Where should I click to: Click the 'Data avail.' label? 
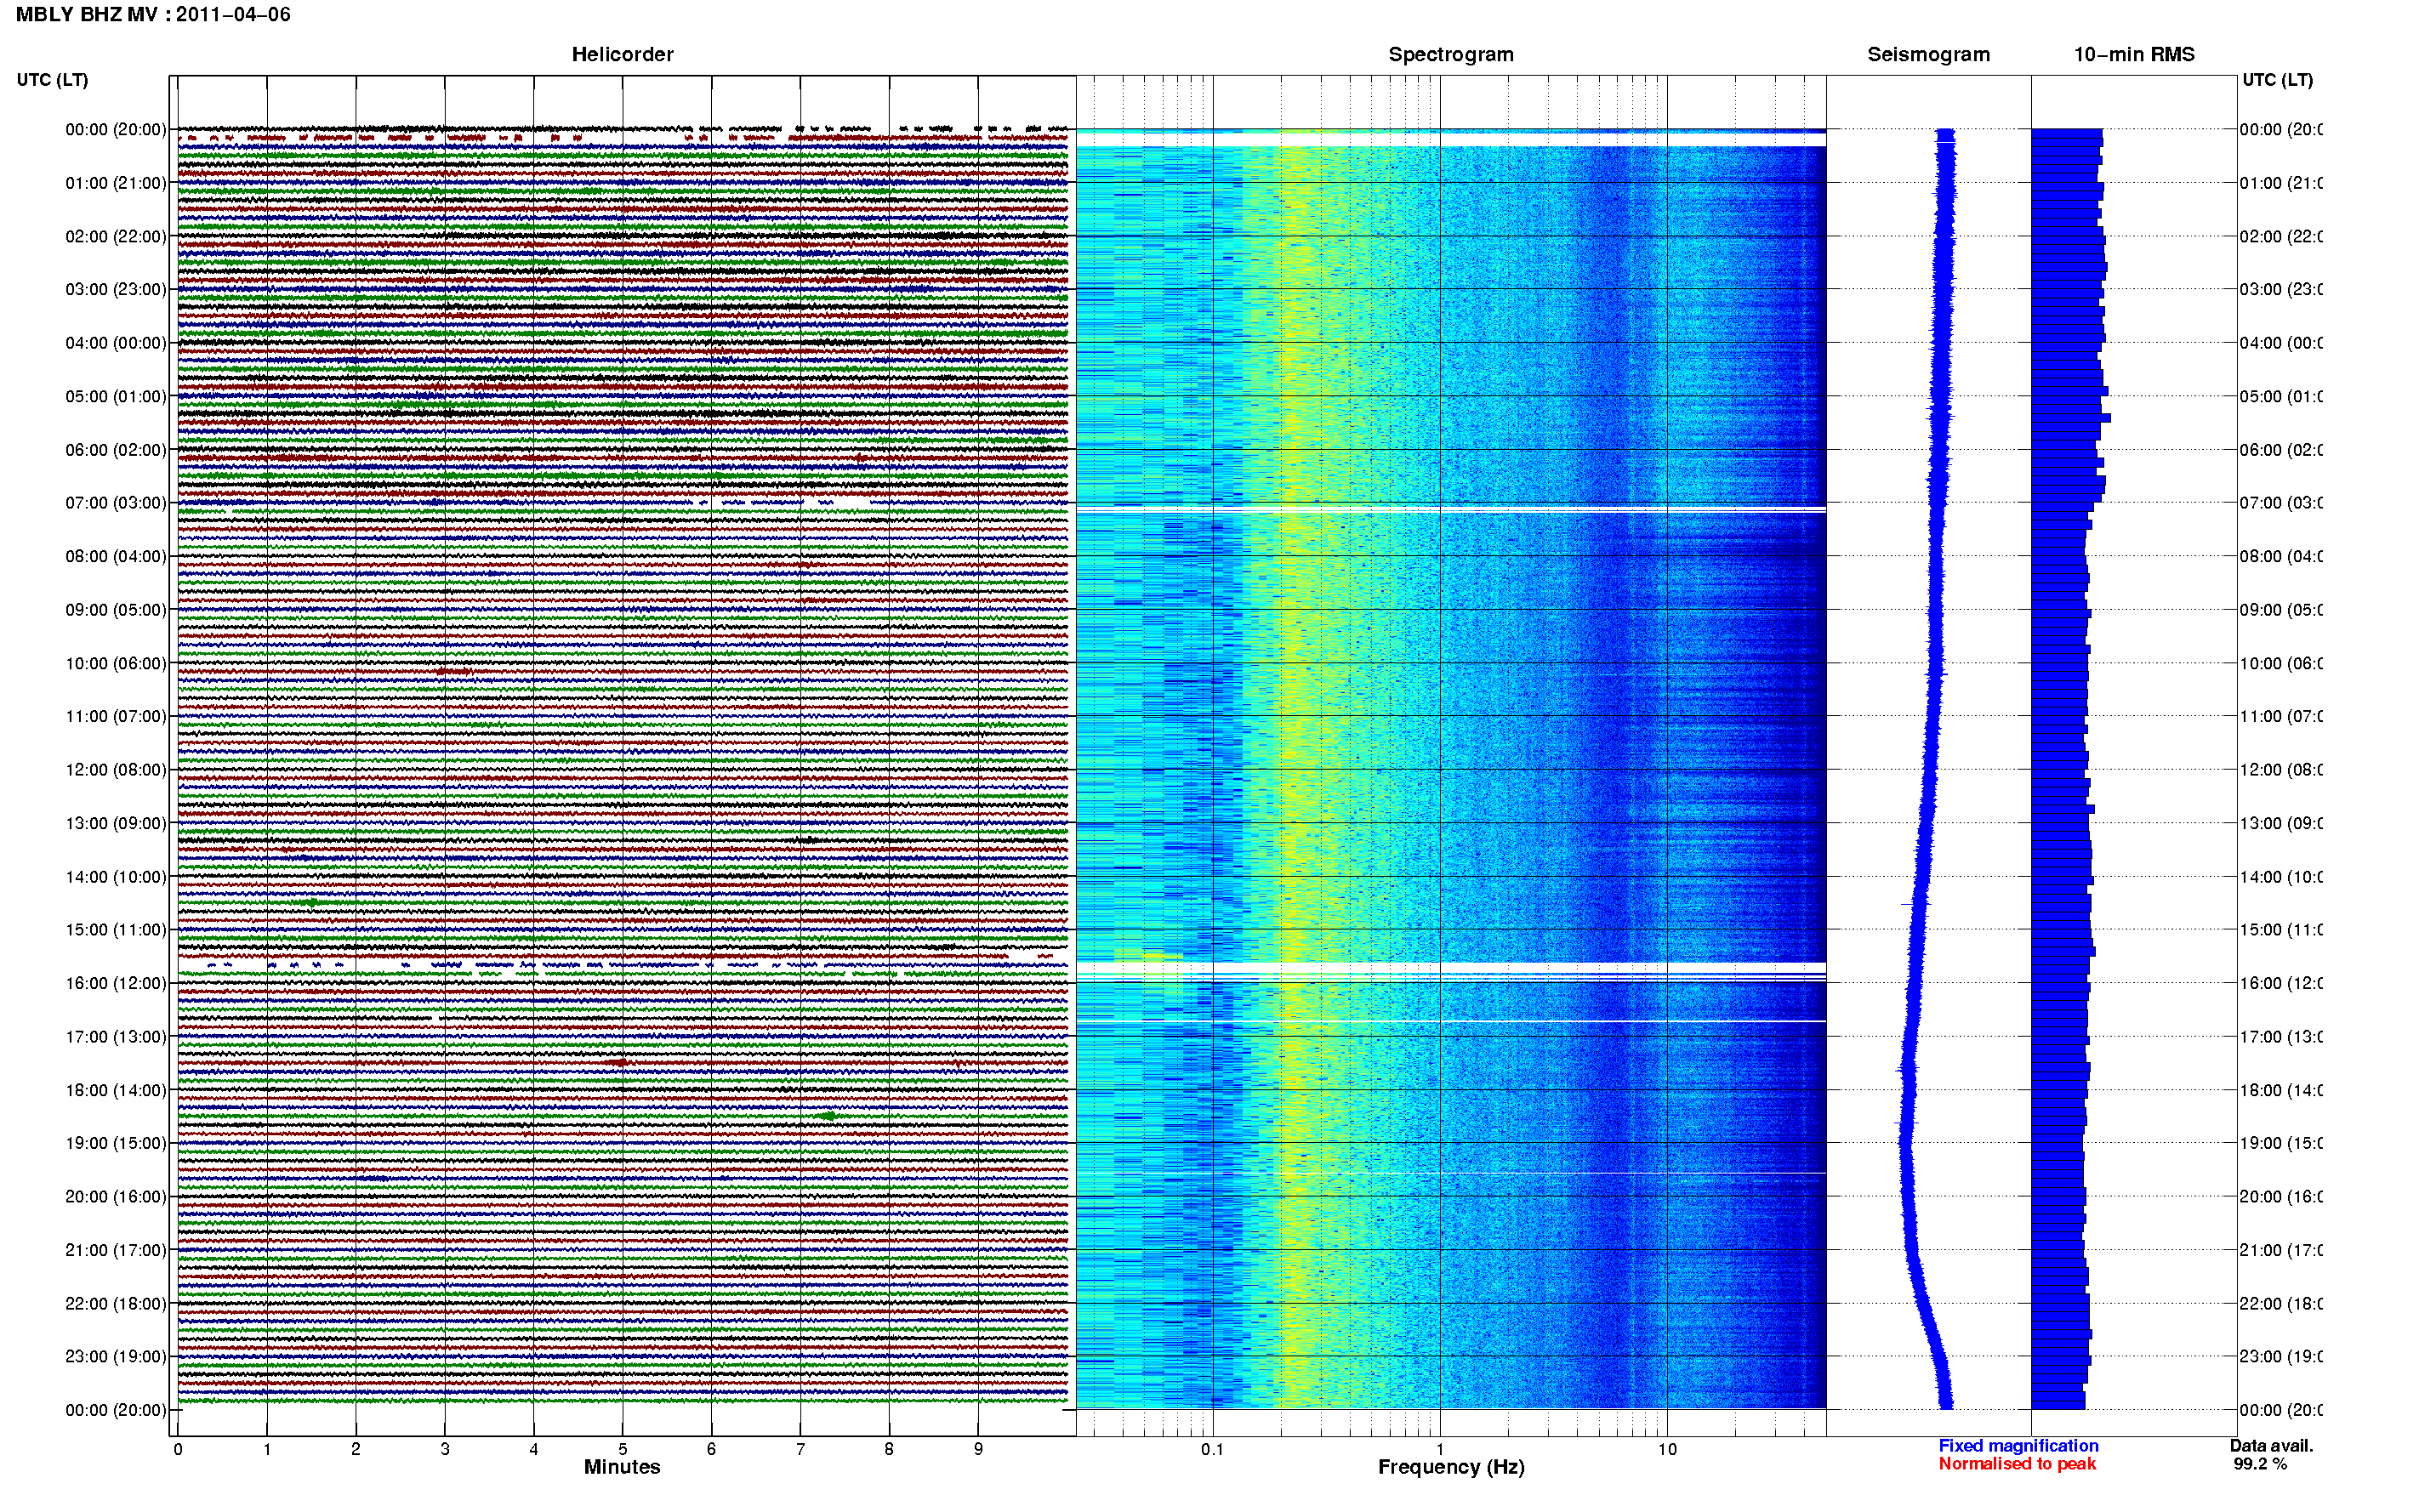click(2271, 1446)
